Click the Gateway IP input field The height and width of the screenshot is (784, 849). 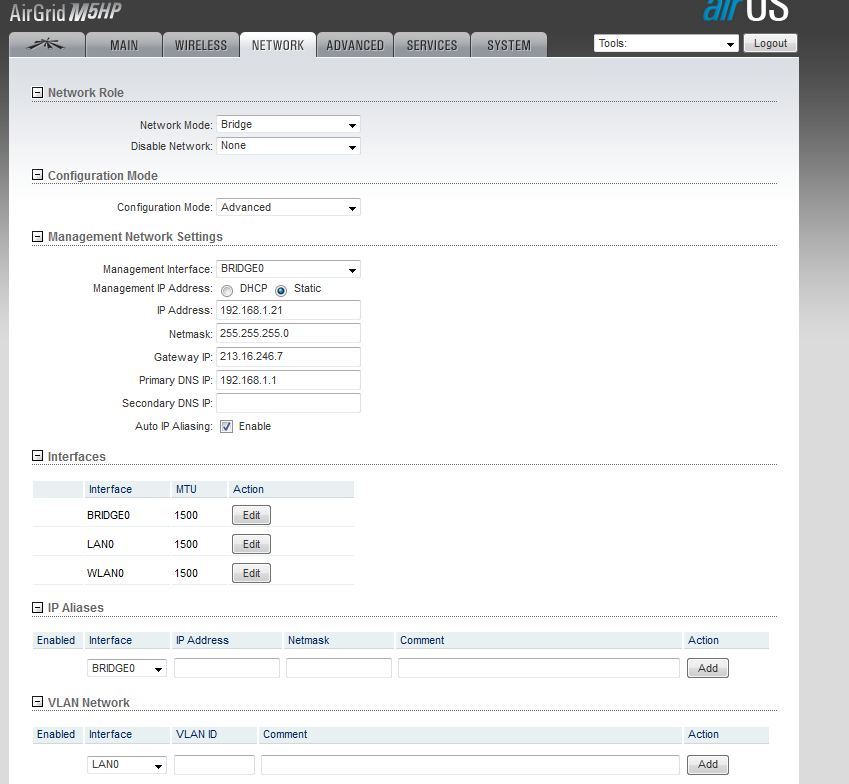click(x=288, y=357)
